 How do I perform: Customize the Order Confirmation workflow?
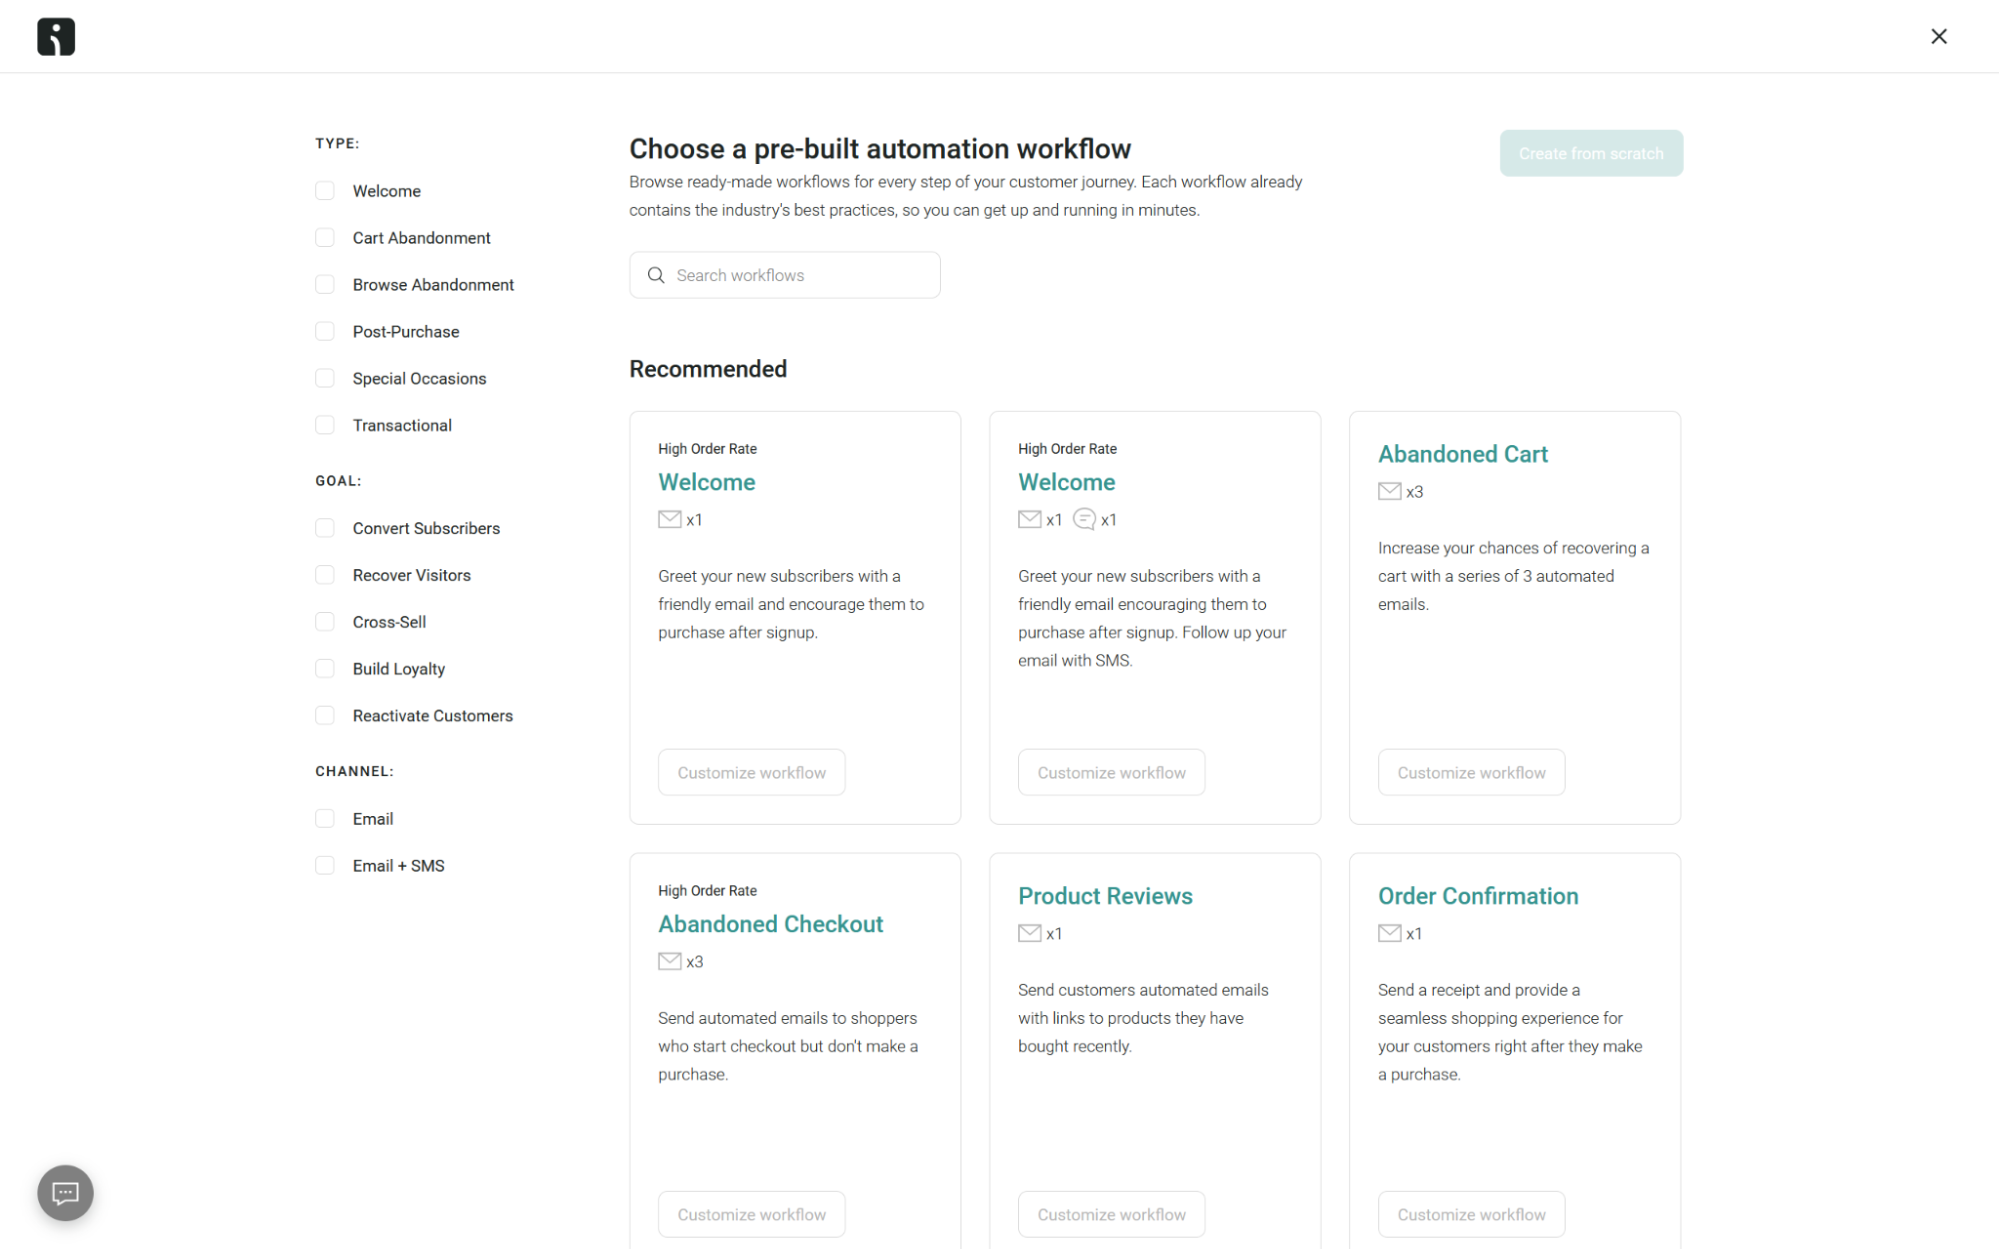(1470, 1213)
